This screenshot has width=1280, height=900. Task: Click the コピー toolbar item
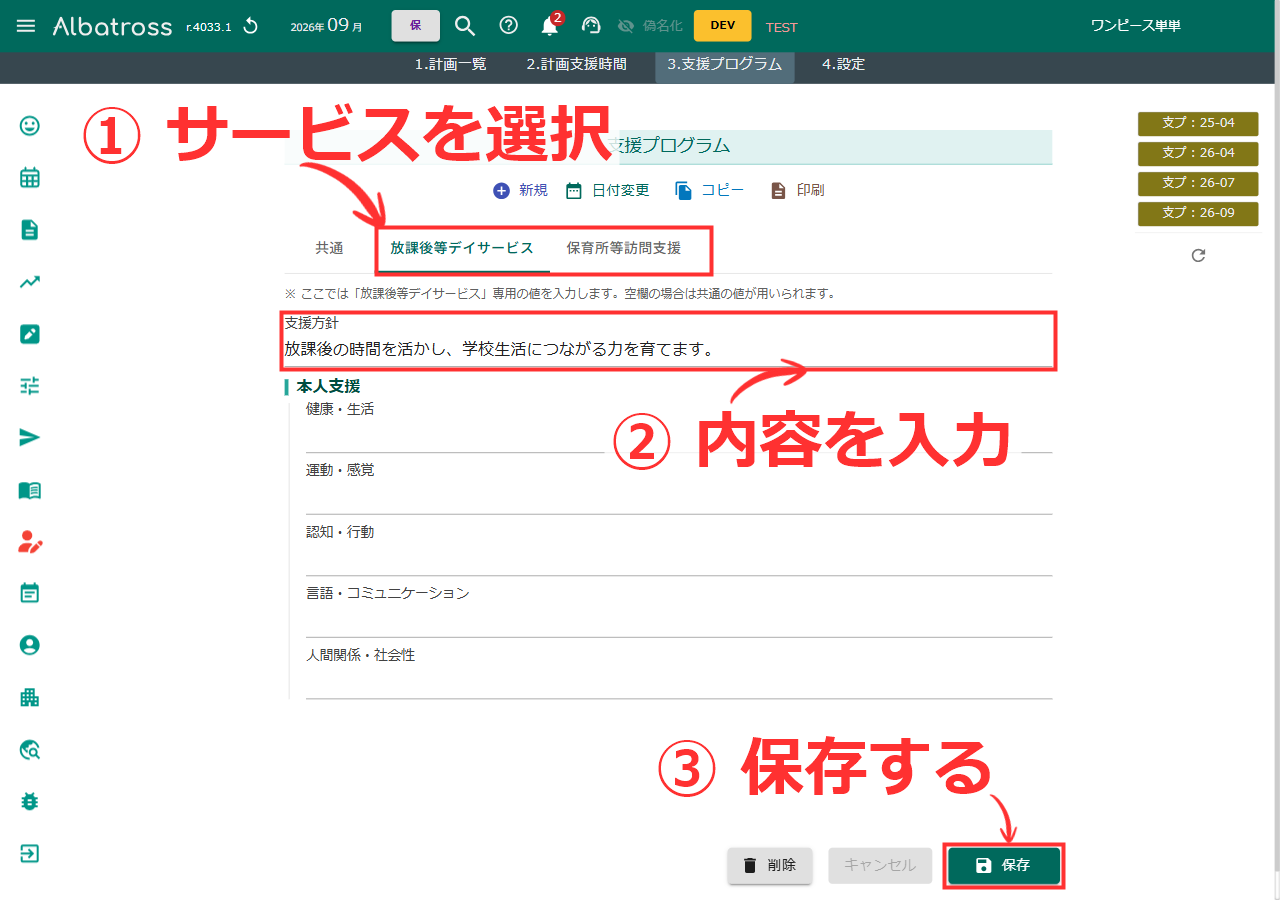(709, 190)
